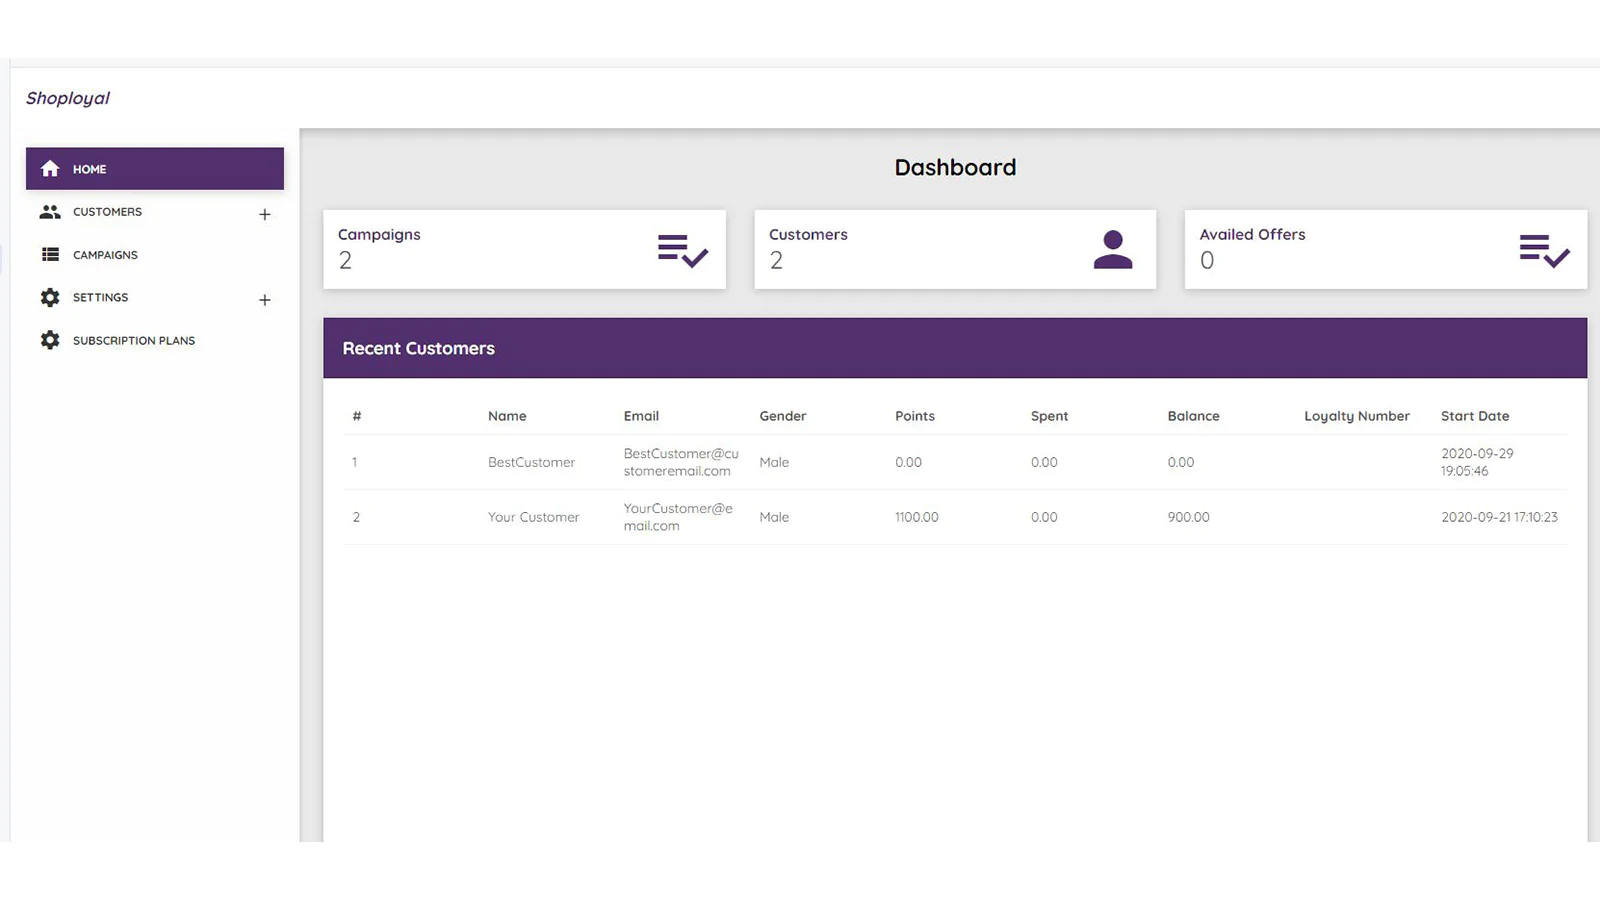Image resolution: width=1600 pixels, height=900 pixels.
Task: Select the BestCustomer name in table
Action: [531, 462]
